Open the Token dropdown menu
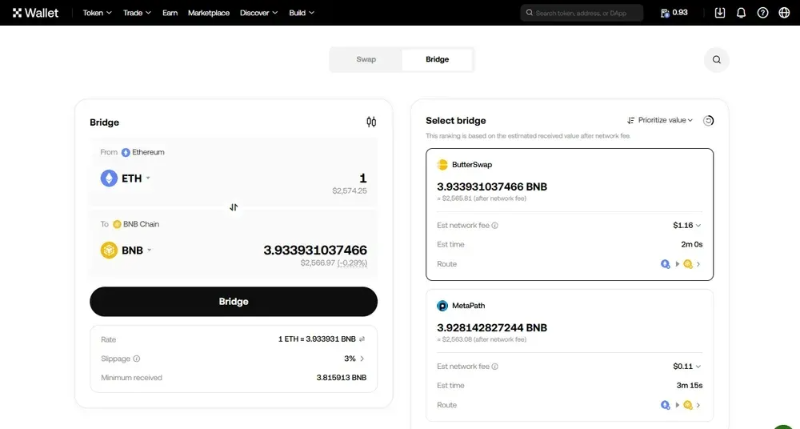 (97, 13)
